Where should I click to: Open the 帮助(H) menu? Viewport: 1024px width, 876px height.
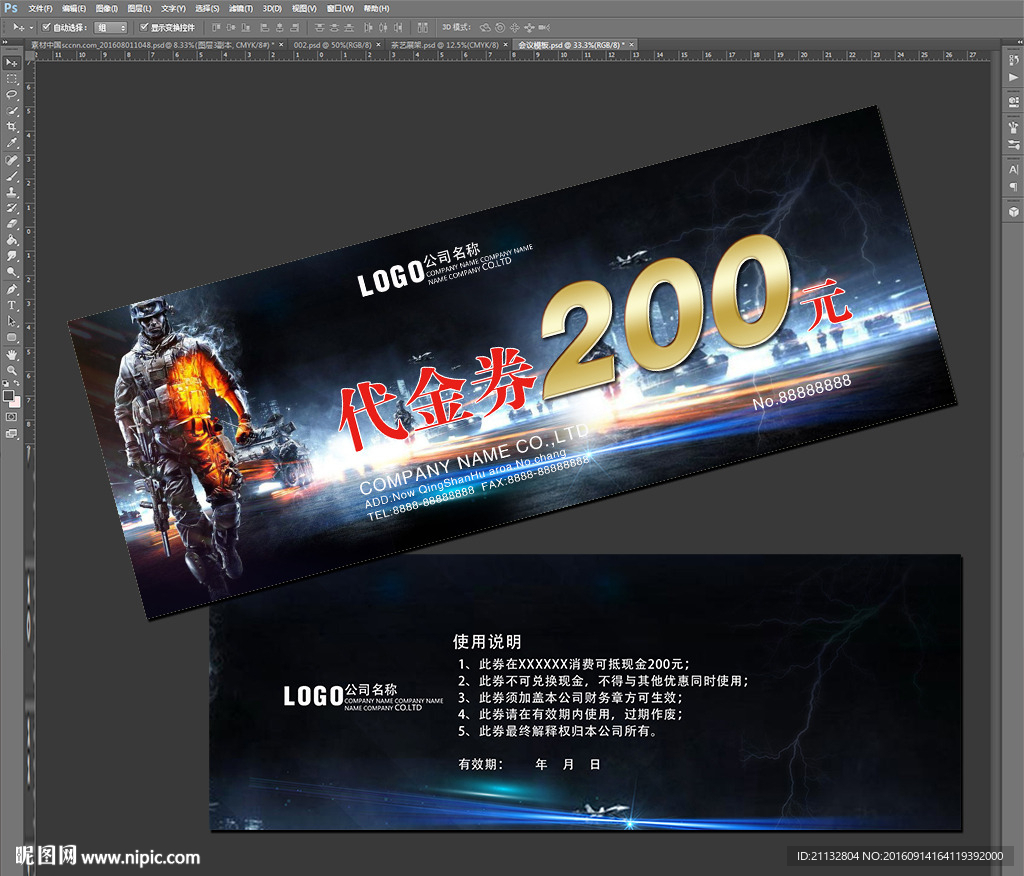pyautogui.click(x=376, y=8)
